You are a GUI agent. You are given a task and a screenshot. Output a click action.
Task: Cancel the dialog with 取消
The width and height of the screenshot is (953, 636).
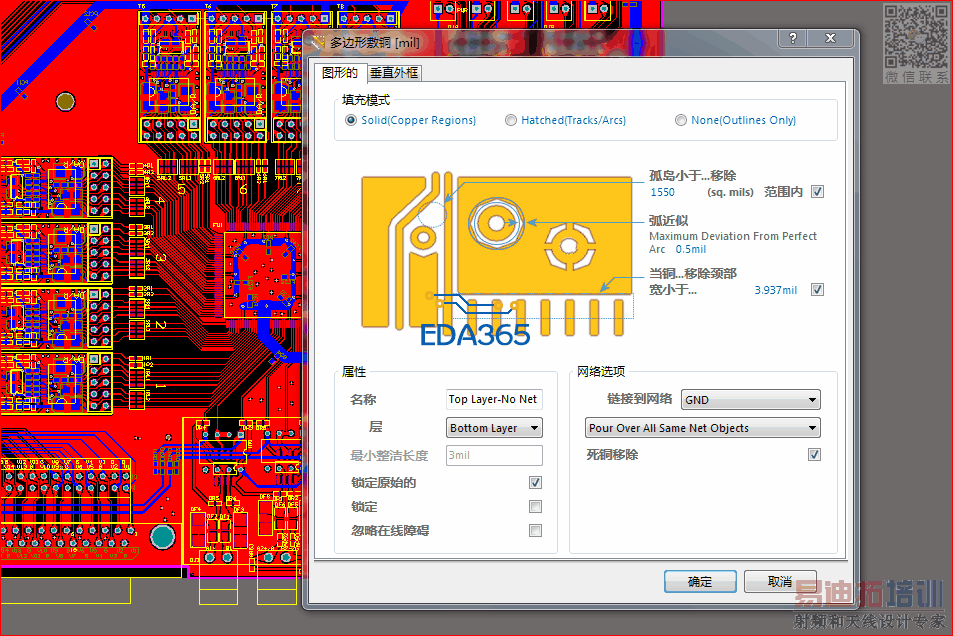click(780, 582)
